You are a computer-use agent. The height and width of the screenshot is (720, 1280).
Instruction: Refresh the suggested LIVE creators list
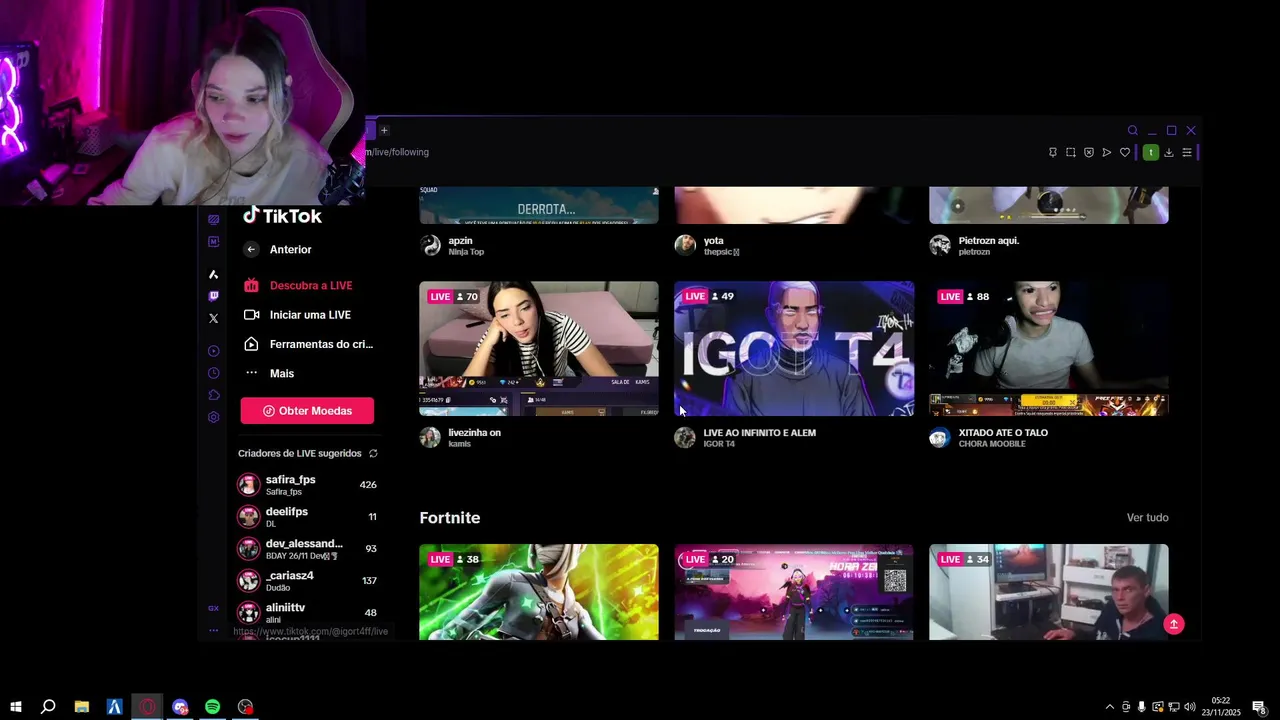click(x=373, y=453)
